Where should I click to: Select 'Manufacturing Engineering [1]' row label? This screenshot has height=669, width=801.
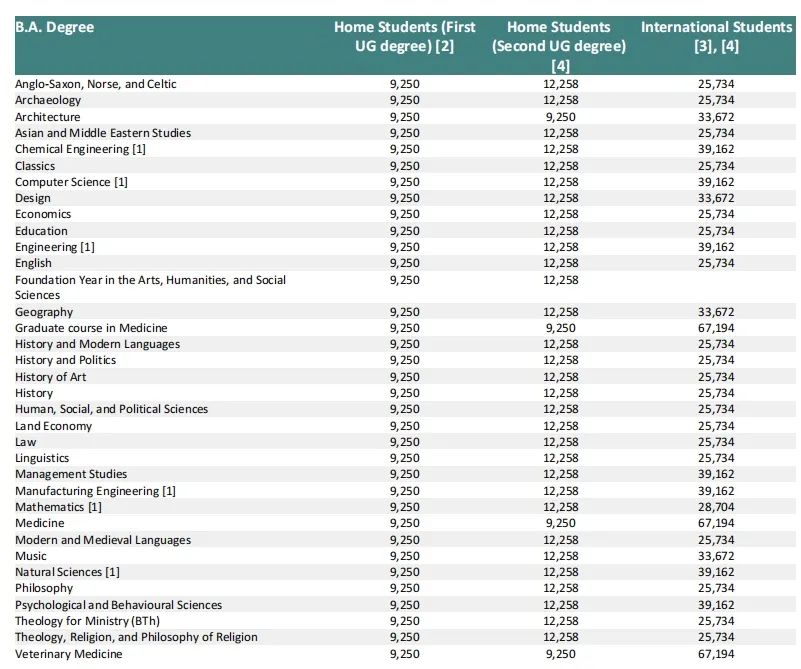pyautogui.click(x=95, y=491)
